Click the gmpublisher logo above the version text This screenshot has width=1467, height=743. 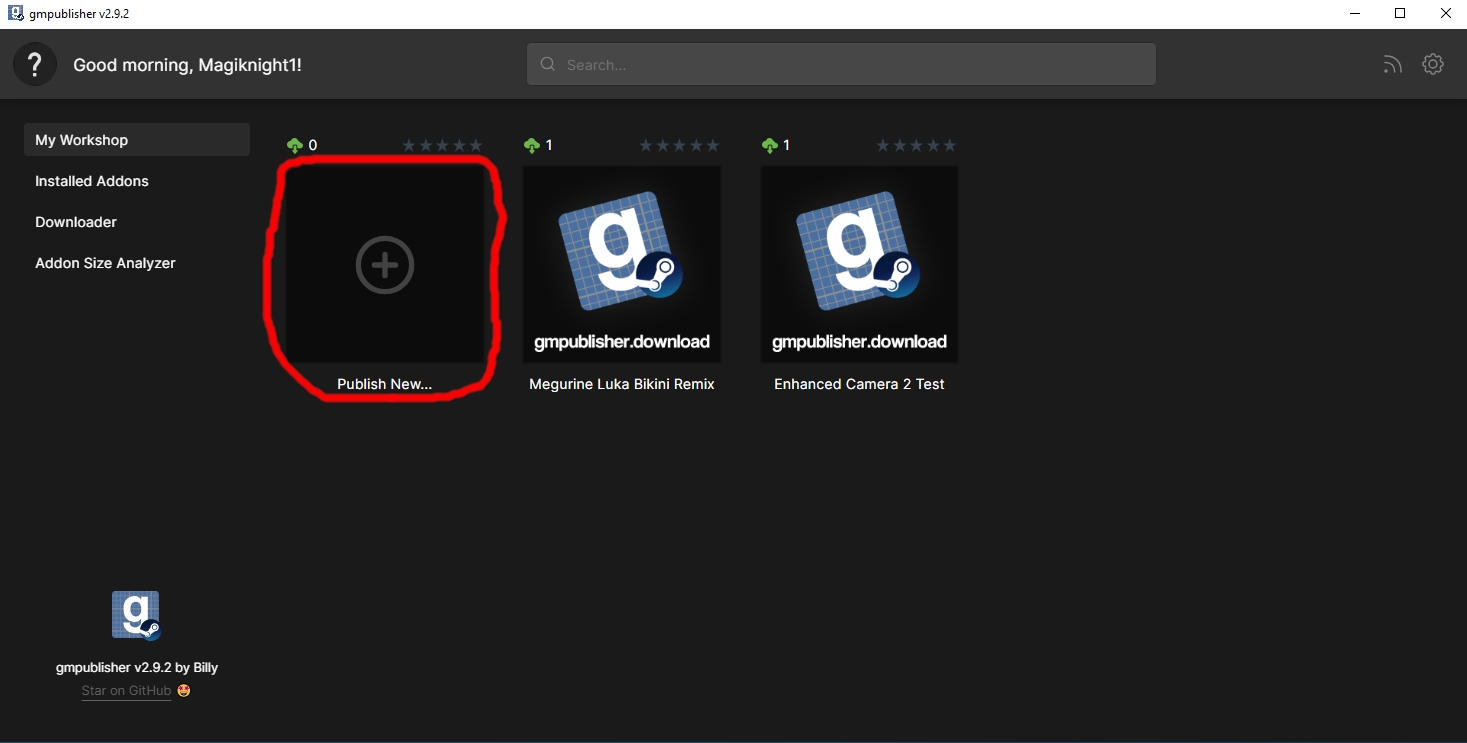136,615
